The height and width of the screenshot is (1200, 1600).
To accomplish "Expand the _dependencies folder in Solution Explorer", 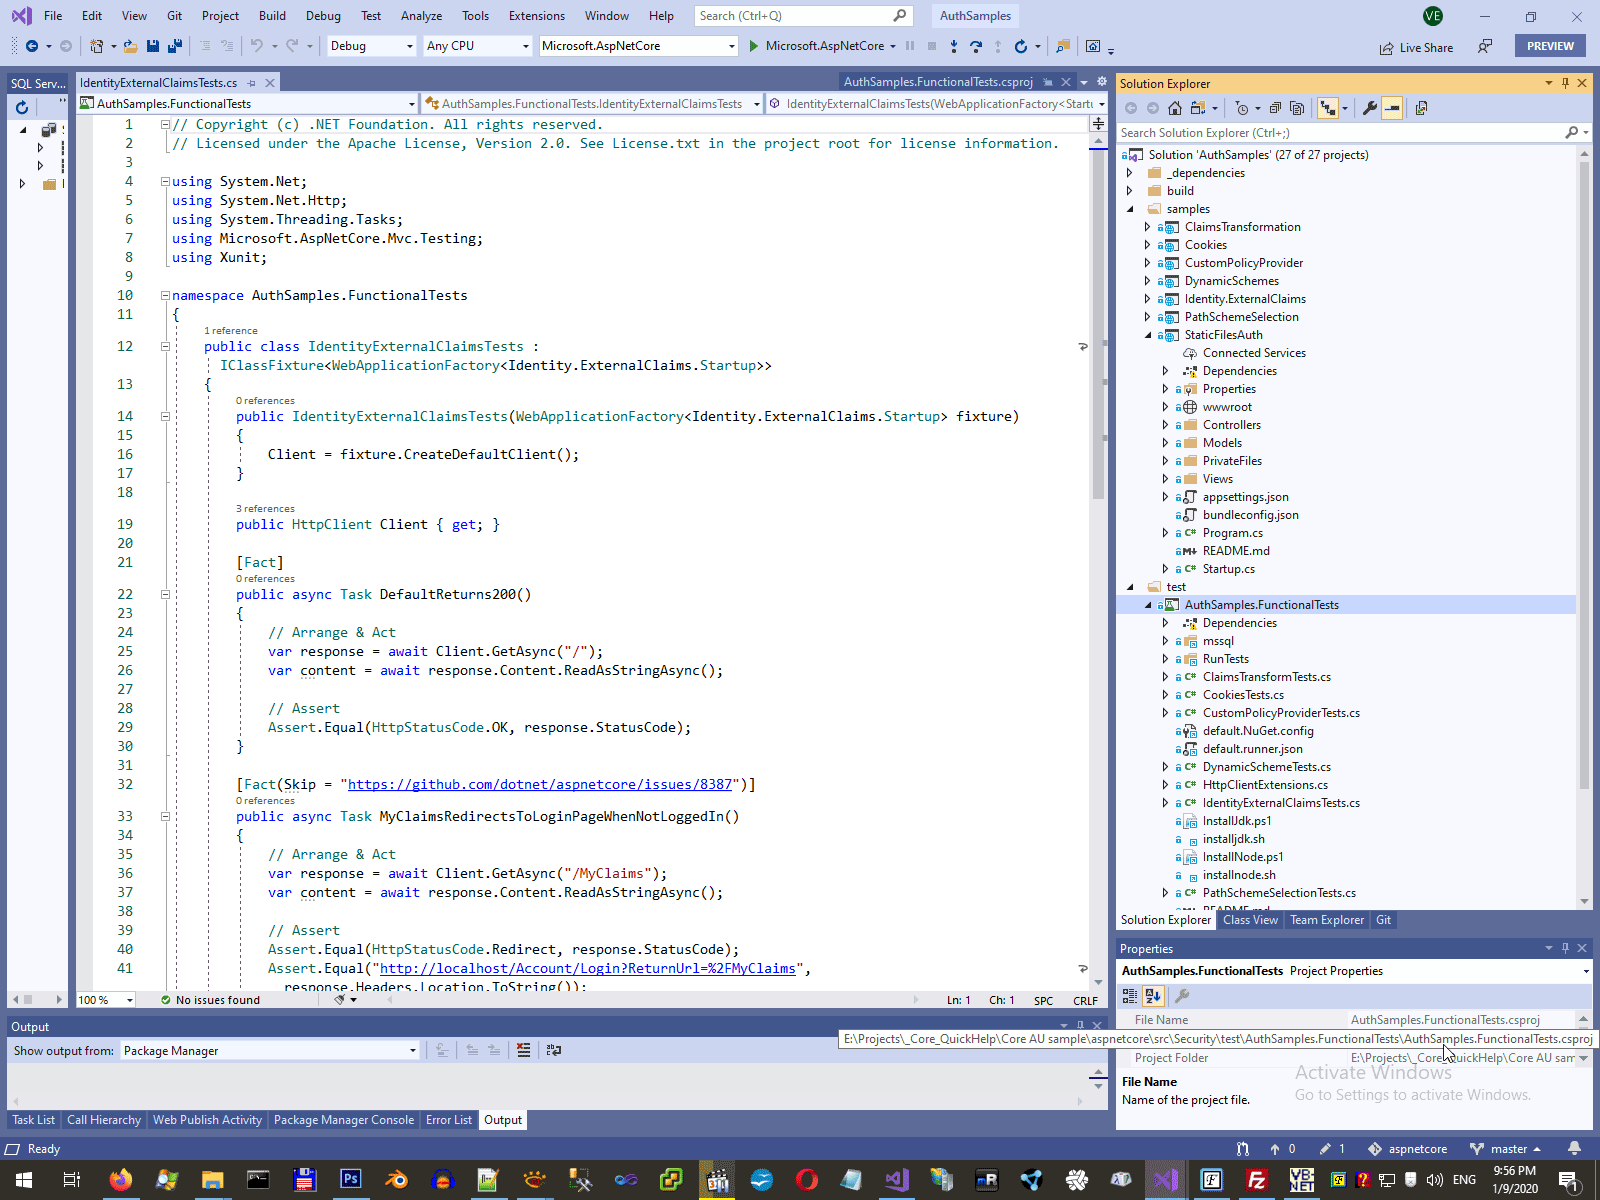I will [x=1130, y=173].
